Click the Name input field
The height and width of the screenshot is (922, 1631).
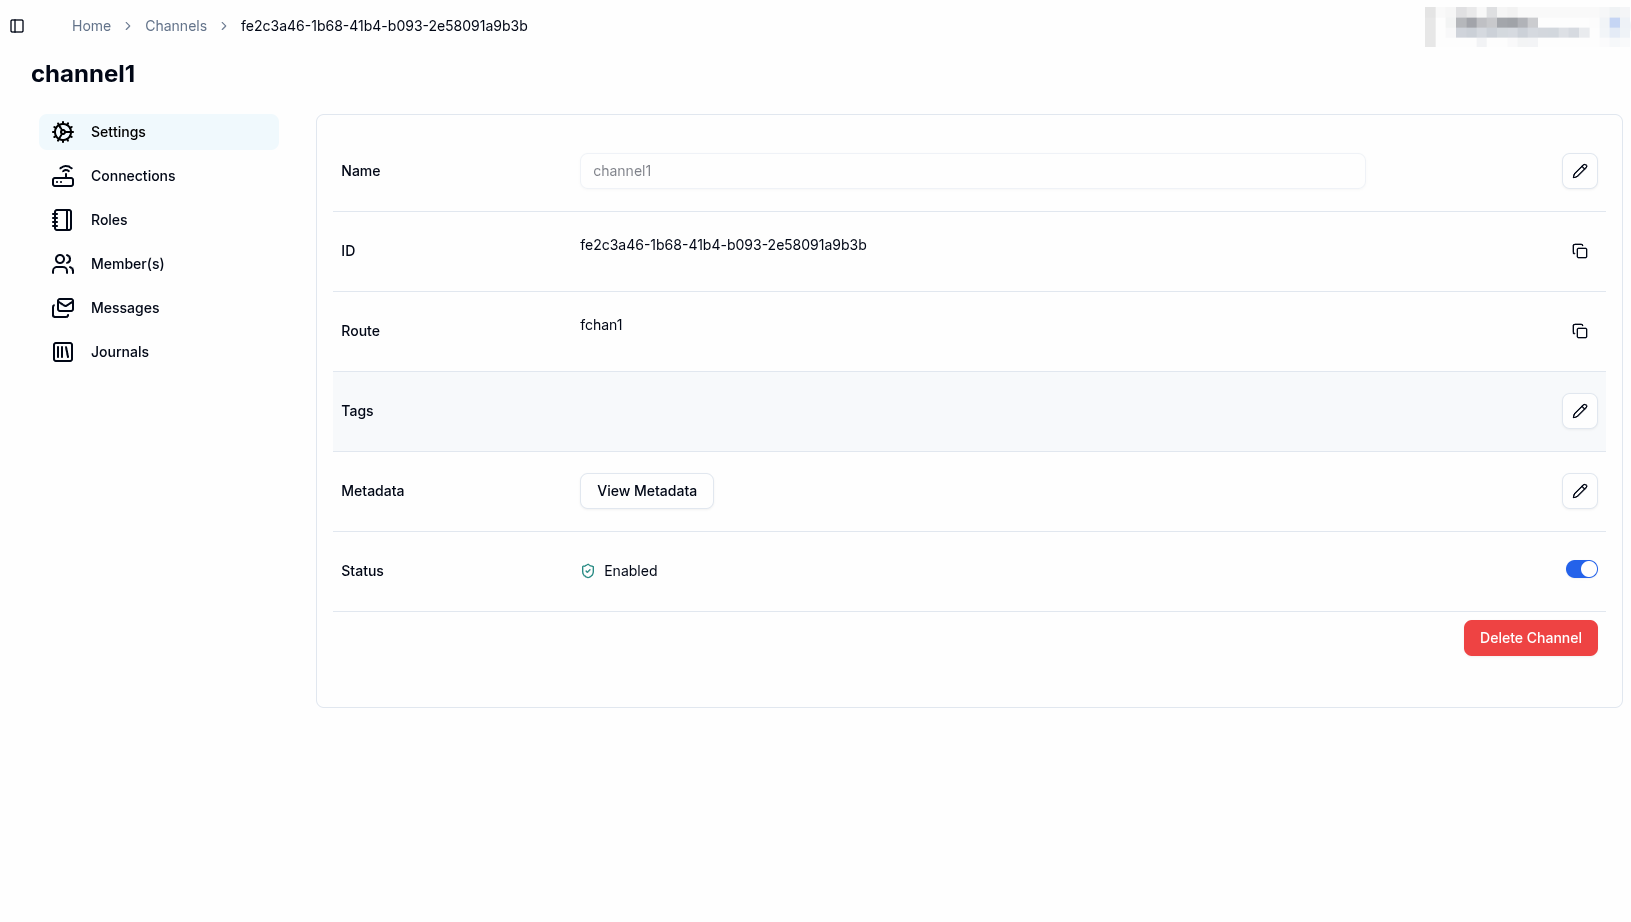coord(972,171)
